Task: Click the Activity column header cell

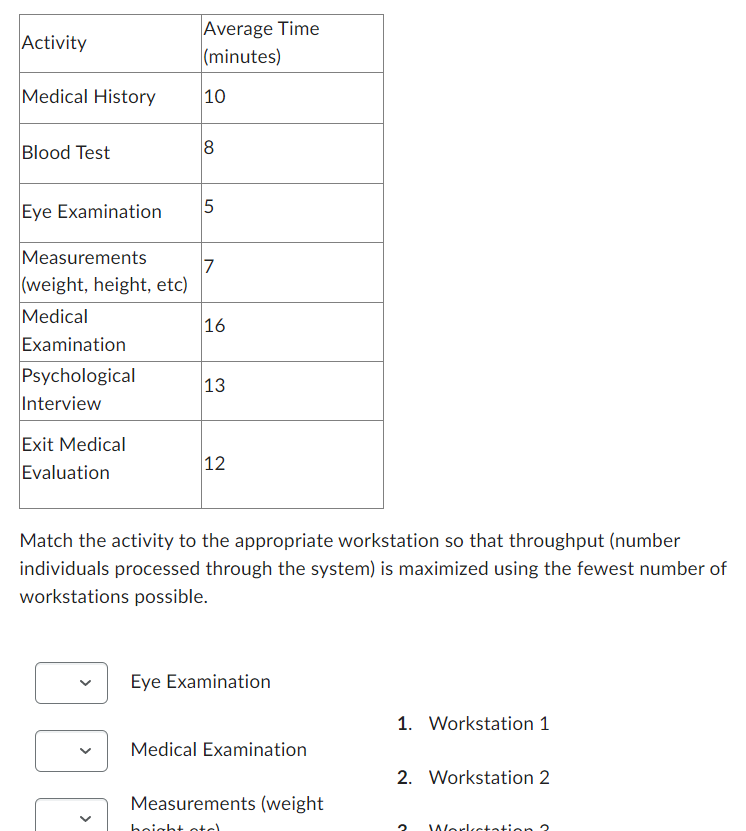Action: click(109, 43)
